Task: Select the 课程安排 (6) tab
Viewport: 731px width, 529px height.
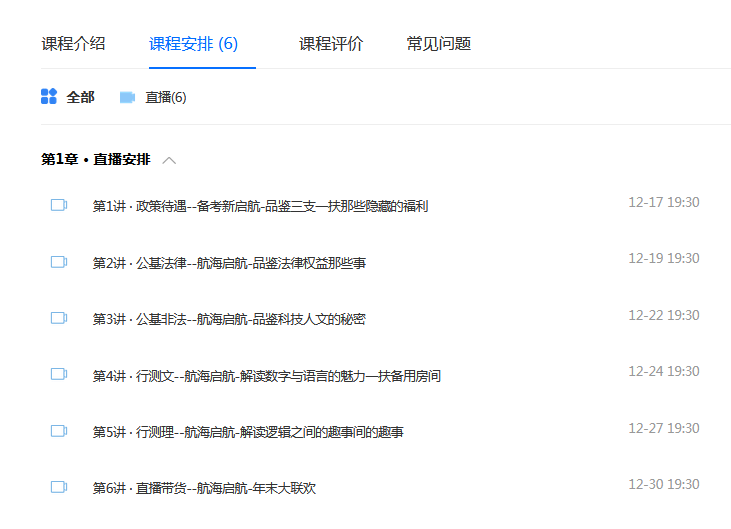Action: coord(193,44)
